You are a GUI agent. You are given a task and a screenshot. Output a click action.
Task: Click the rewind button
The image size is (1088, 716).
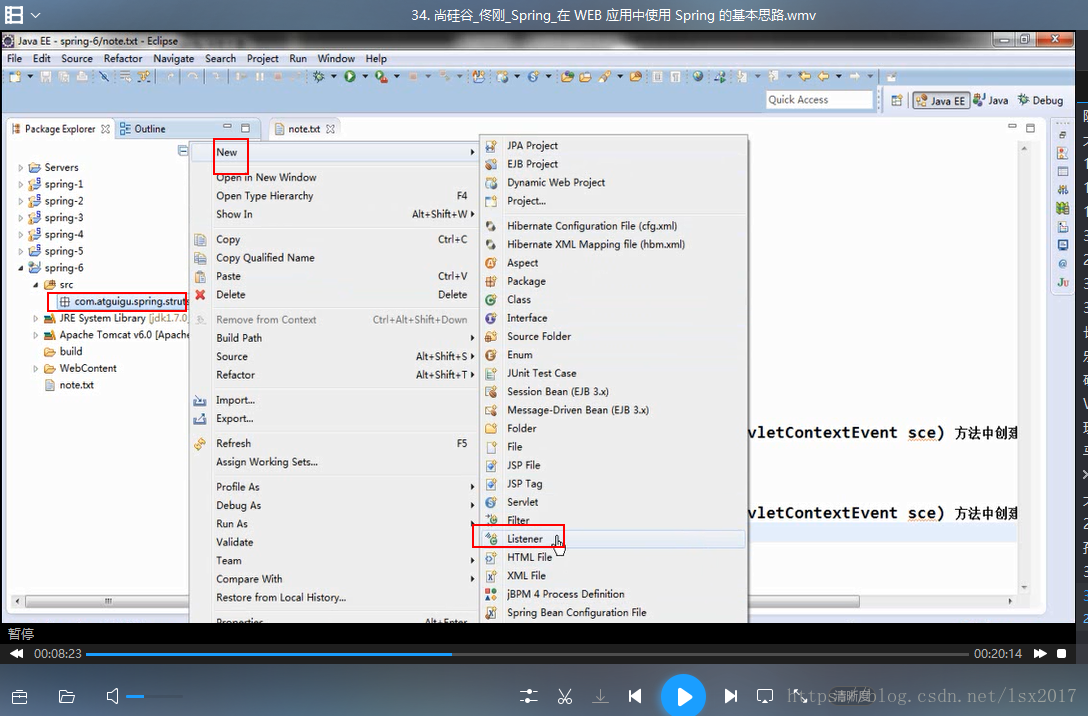[x=17, y=654]
